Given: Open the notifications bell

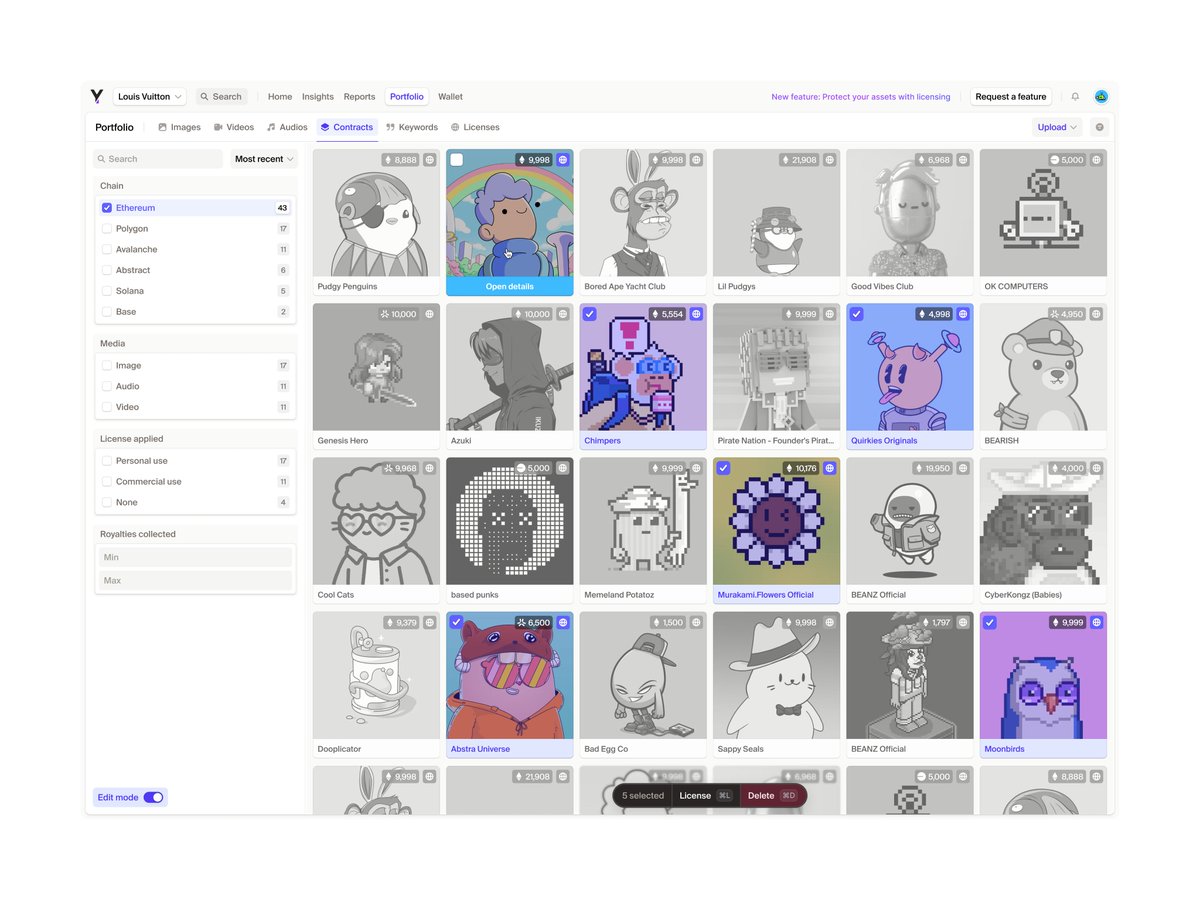Looking at the screenshot, I should (x=1075, y=97).
